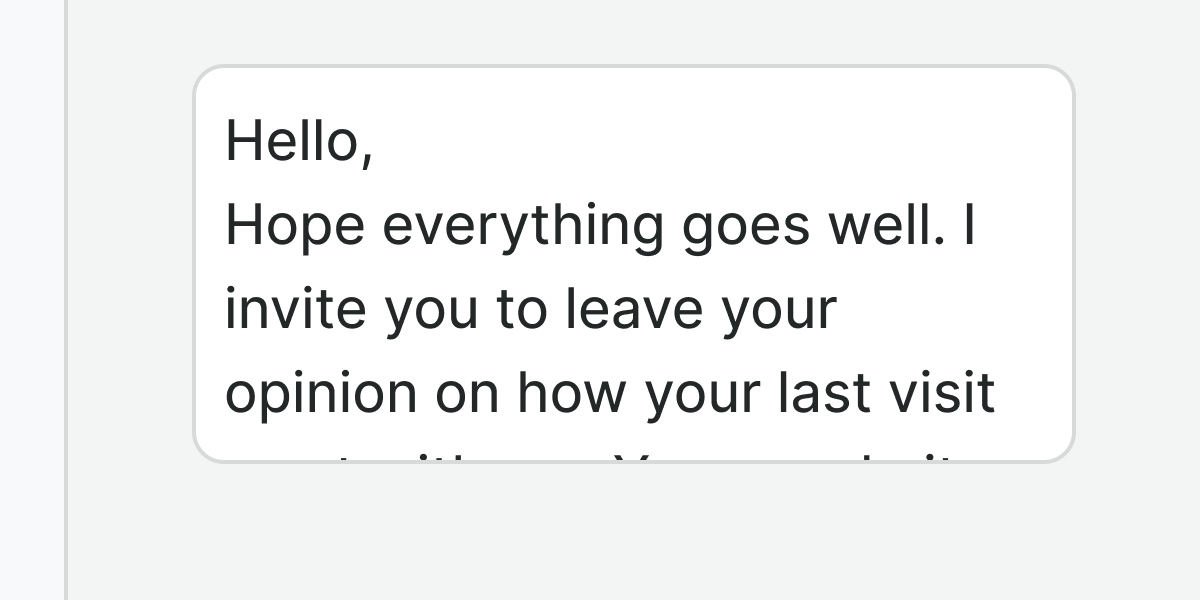Click empty space right of "Hello,"
The image size is (1200, 600).
pyautogui.click(x=700, y=141)
